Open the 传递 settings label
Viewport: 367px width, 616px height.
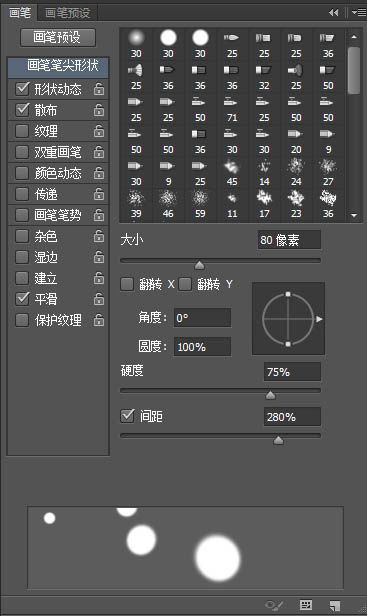(x=46, y=194)
